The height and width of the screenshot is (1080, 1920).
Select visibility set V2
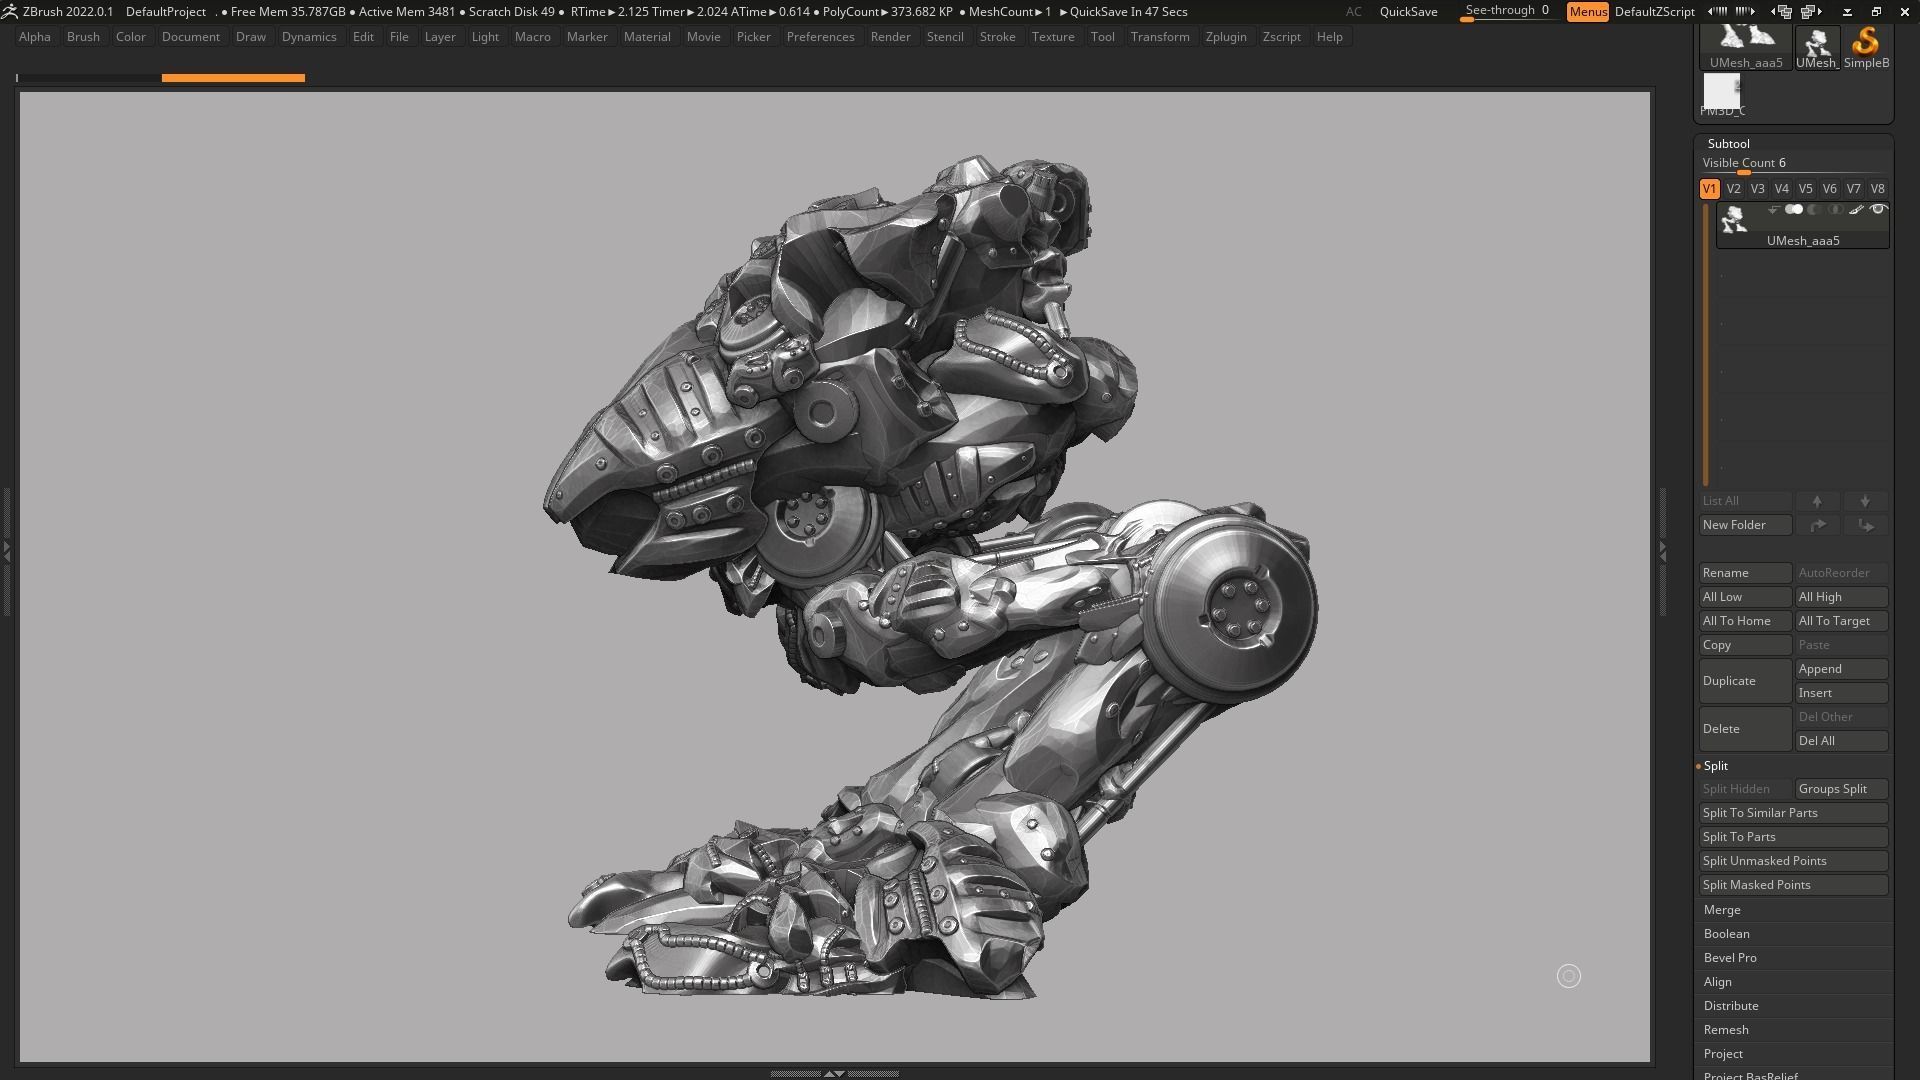click(1733, 189)
